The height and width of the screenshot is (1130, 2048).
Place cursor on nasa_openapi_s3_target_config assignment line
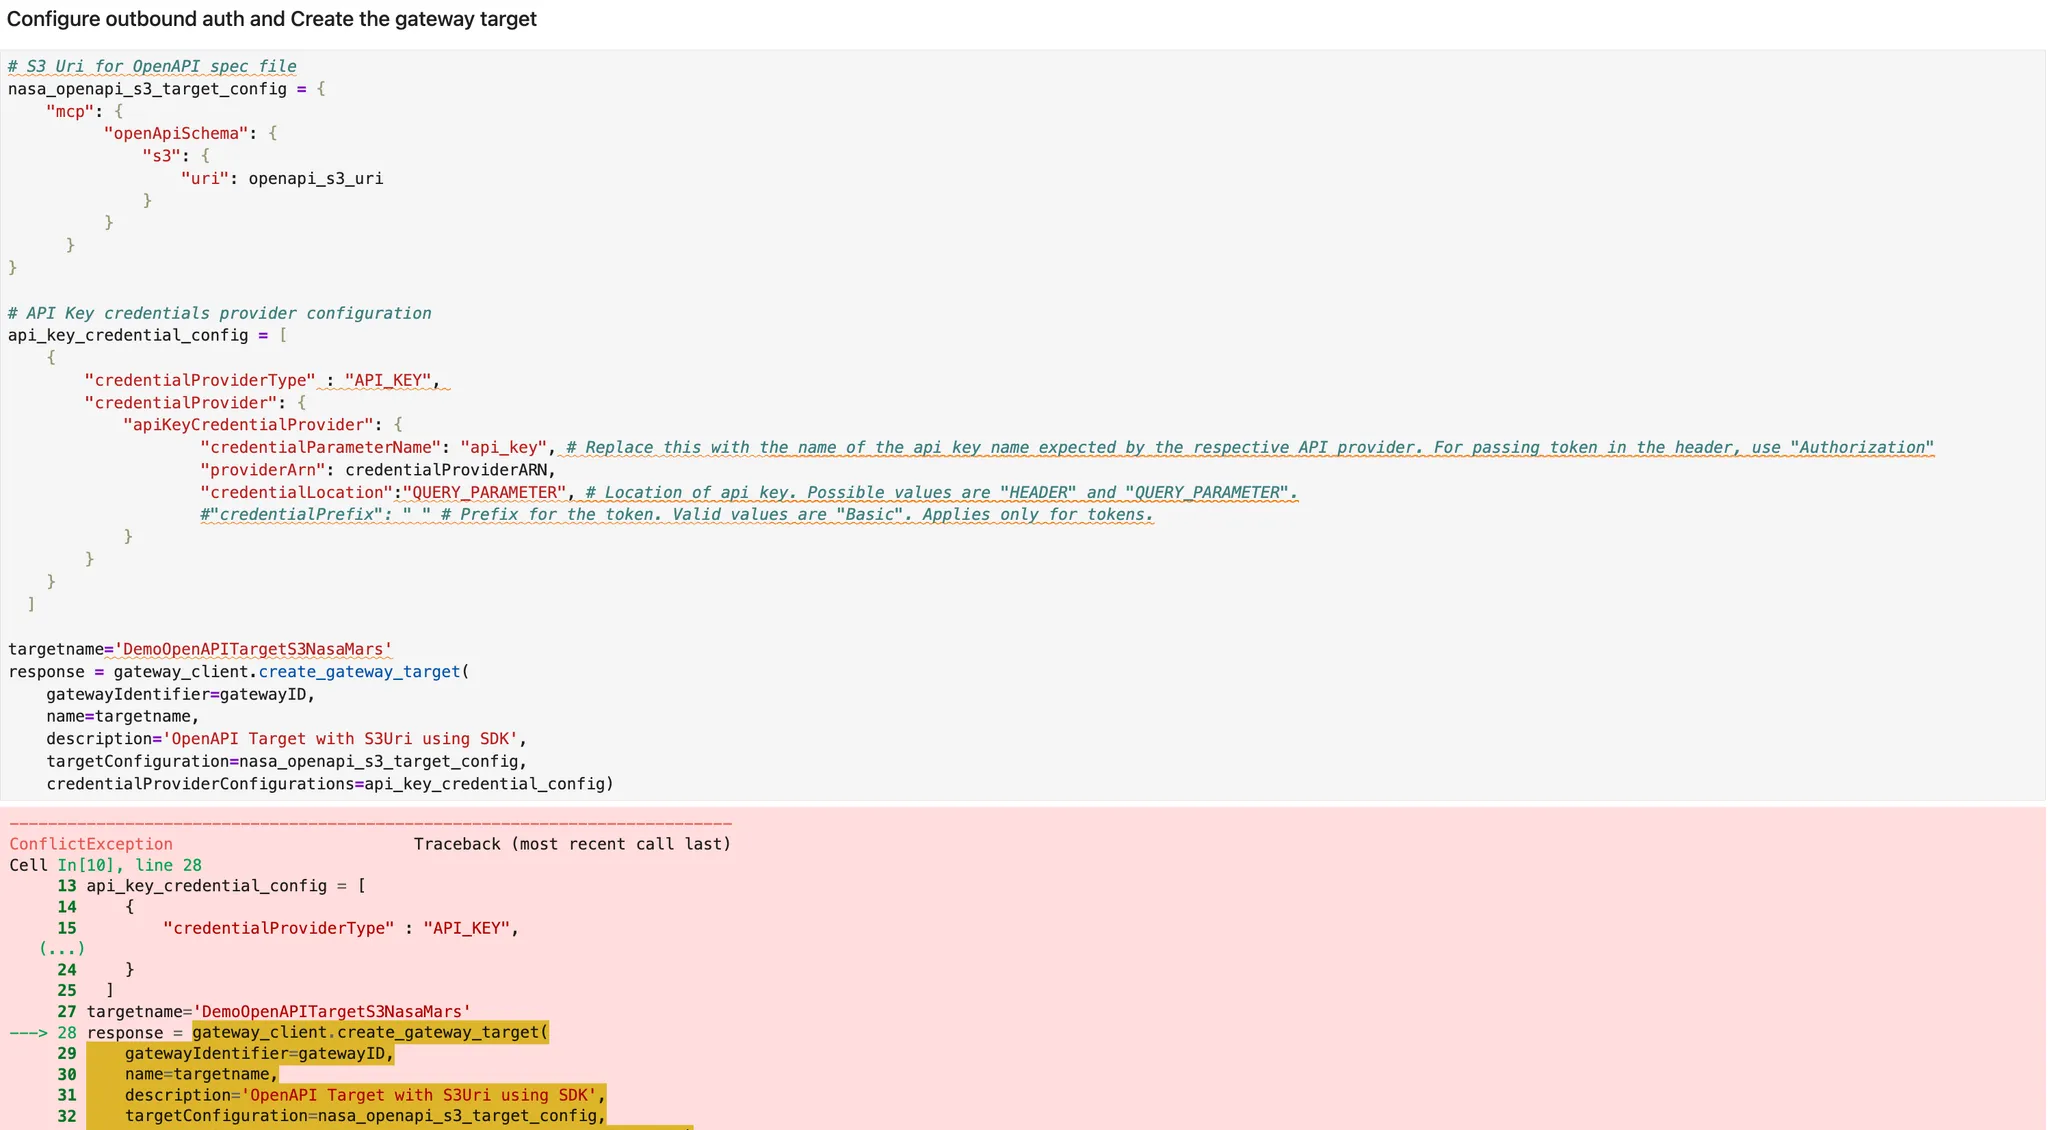(147, 89)
